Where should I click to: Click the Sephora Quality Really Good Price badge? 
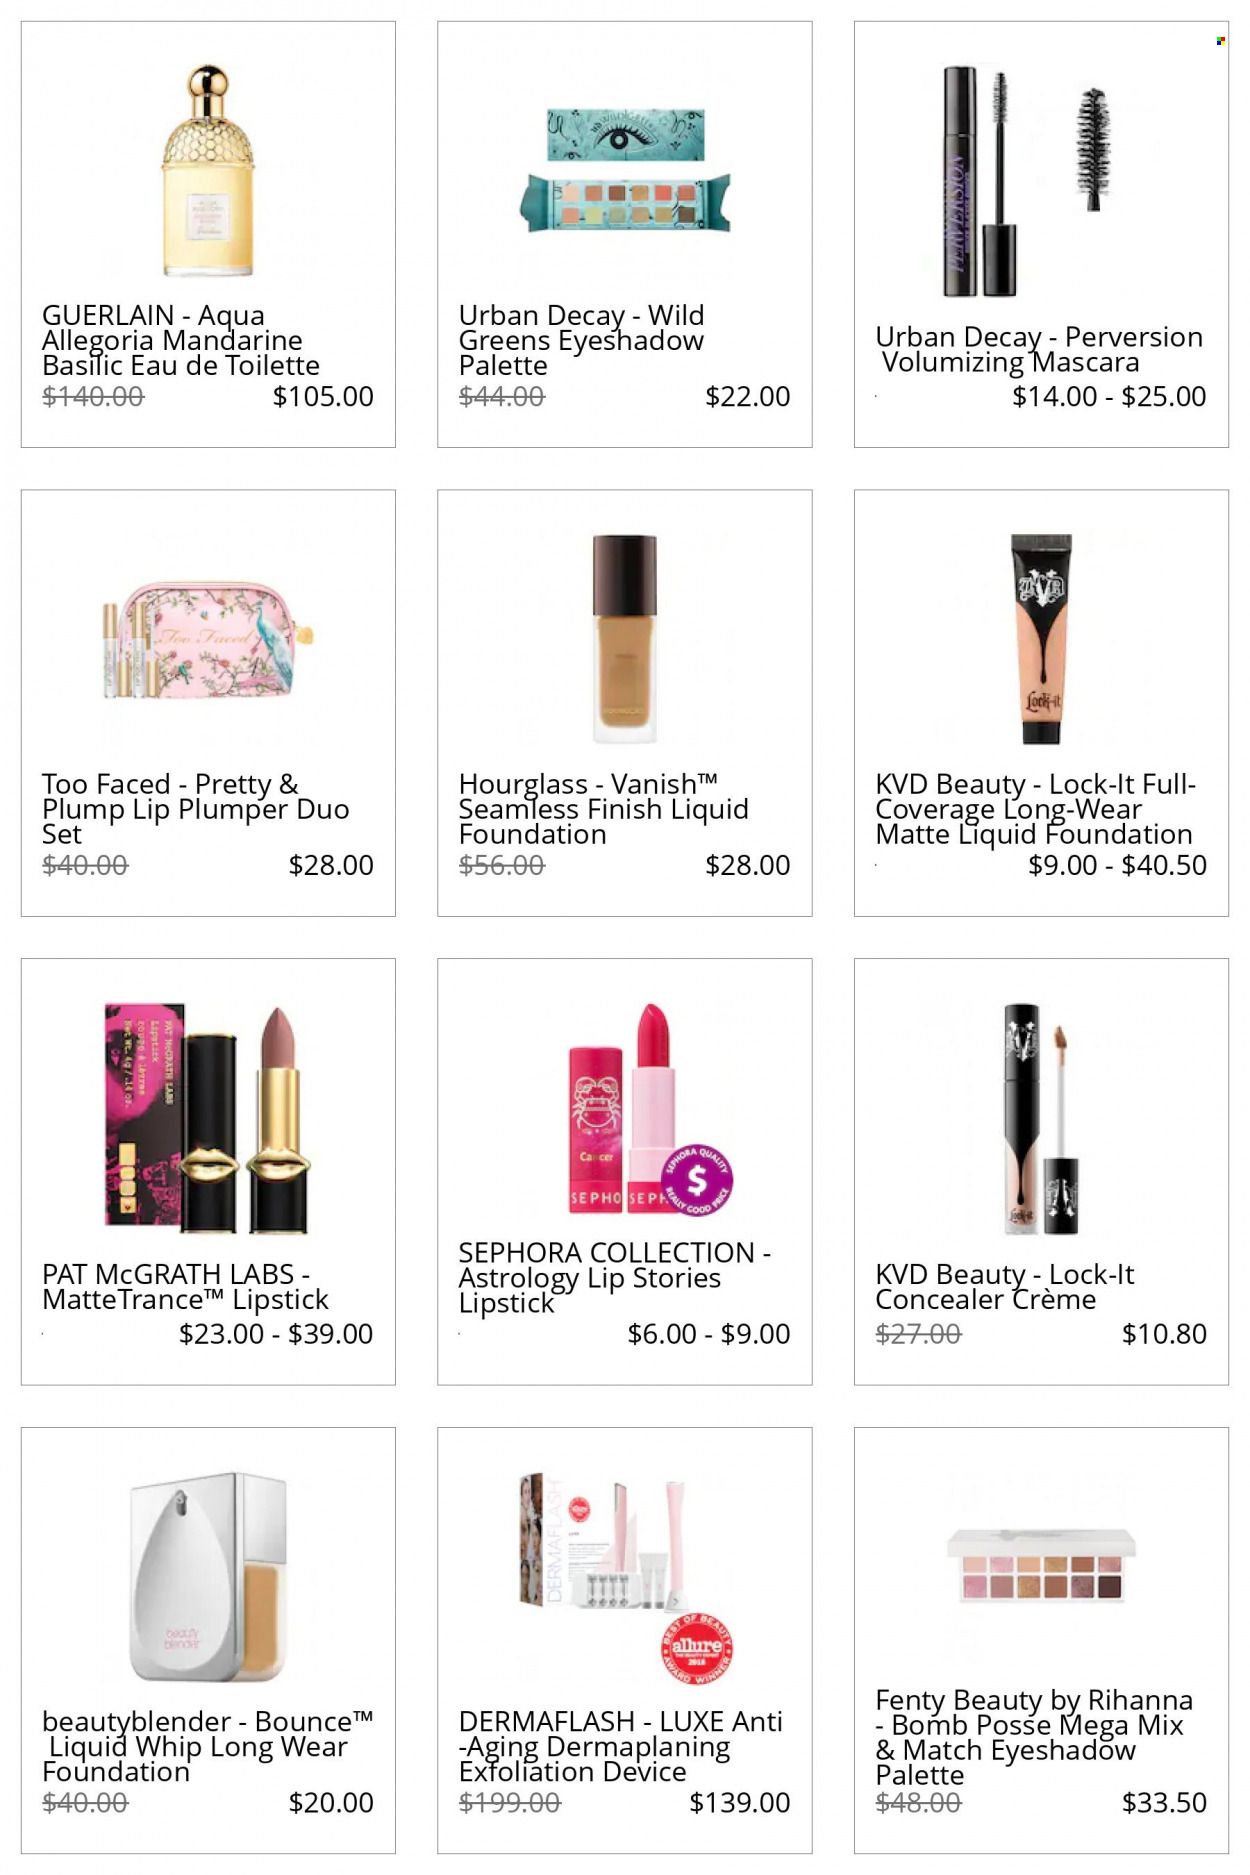pos(697,1181)
